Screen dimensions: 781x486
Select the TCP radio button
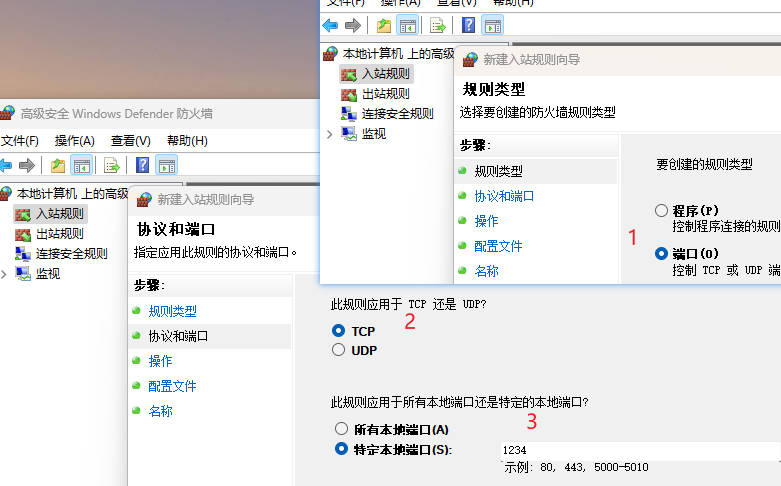pos(338,331)
